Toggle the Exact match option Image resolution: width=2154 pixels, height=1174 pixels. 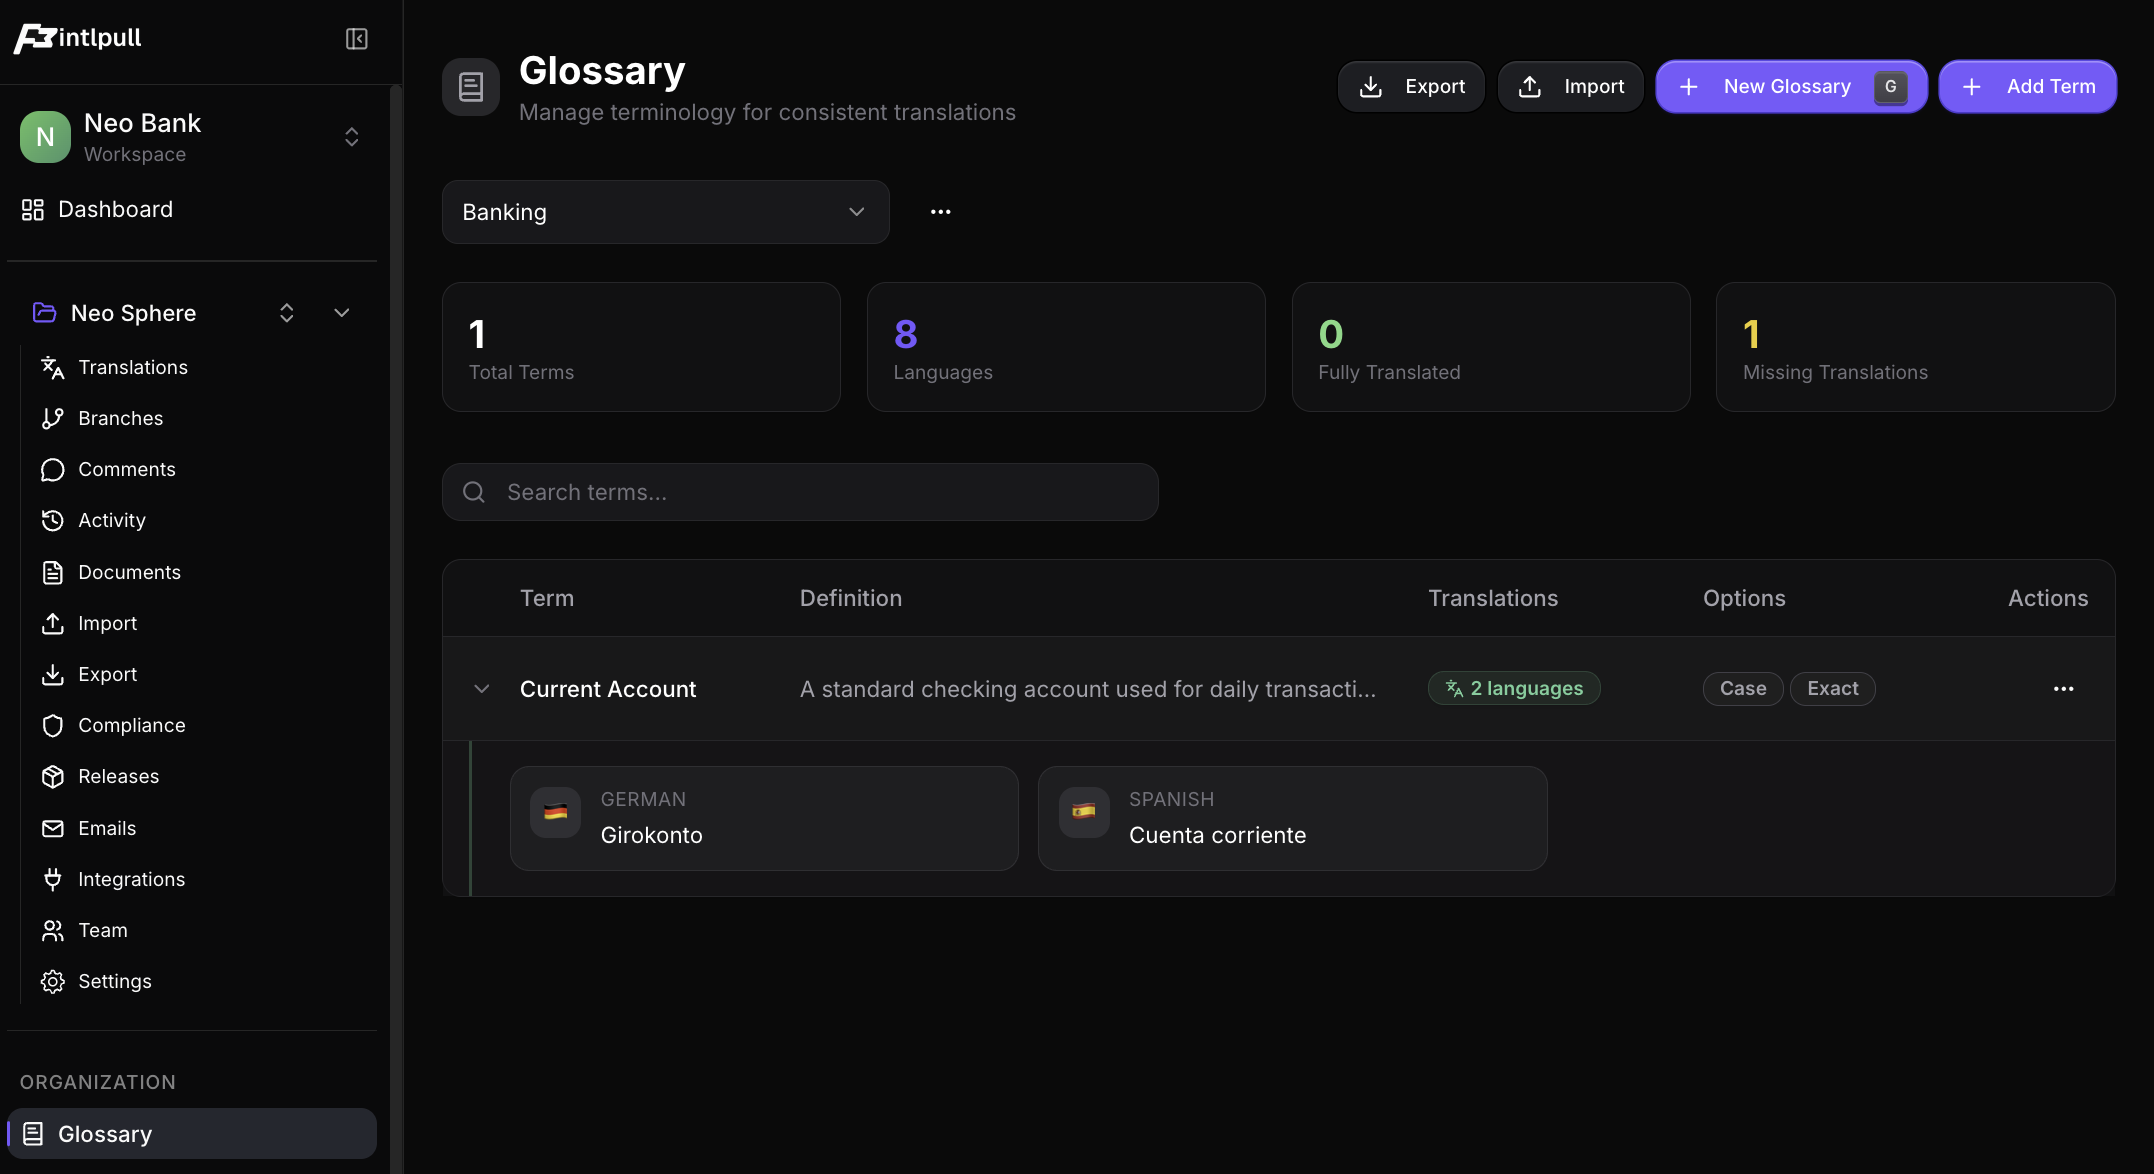coord(1832,688)
